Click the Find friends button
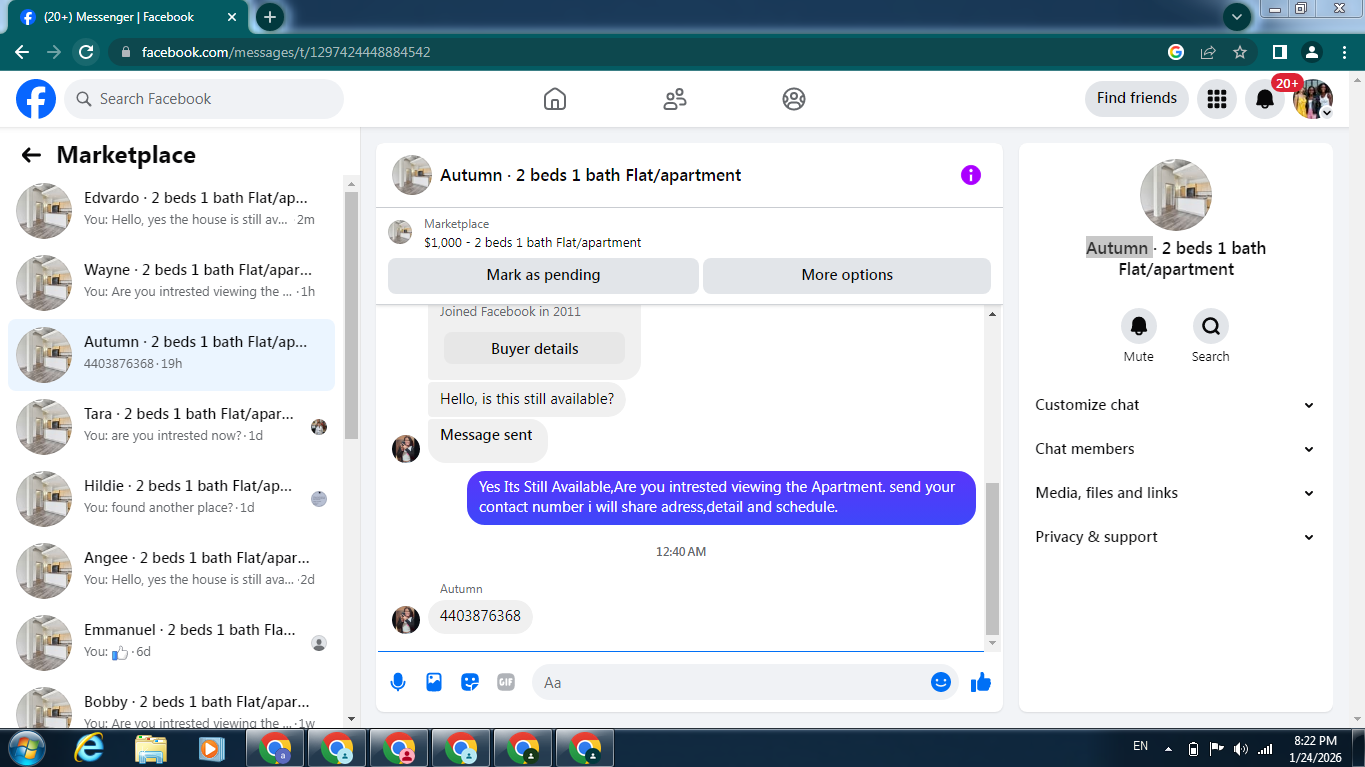 1137,98
